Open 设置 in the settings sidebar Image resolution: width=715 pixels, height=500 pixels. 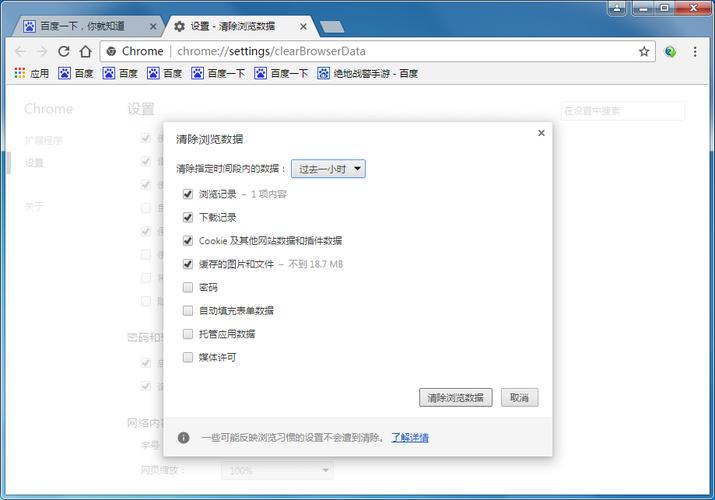pyautogui.click(x=34, y=163)
